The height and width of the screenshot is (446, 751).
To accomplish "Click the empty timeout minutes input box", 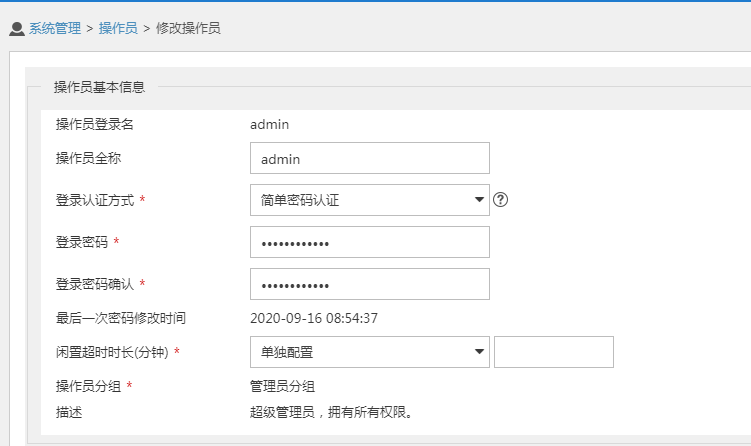I will click(553, 352).
